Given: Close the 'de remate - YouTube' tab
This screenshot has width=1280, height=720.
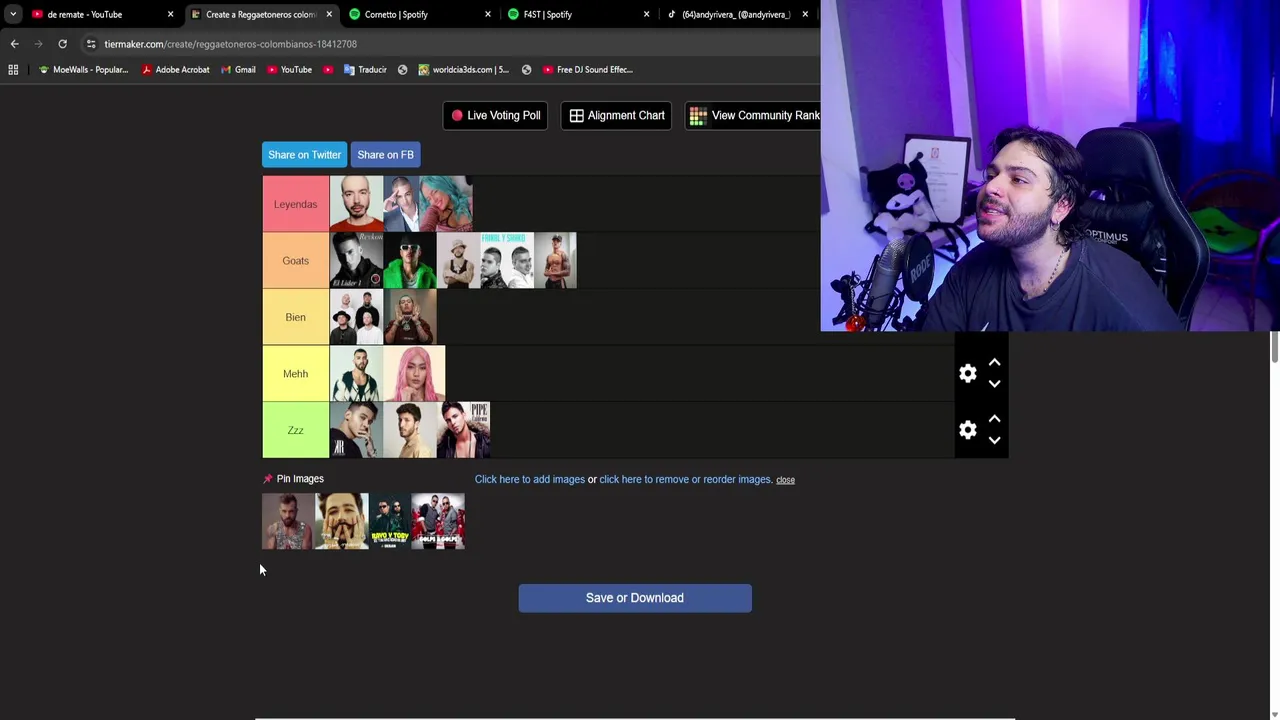Looking at the screenshot, I should (x=170, y=14).
